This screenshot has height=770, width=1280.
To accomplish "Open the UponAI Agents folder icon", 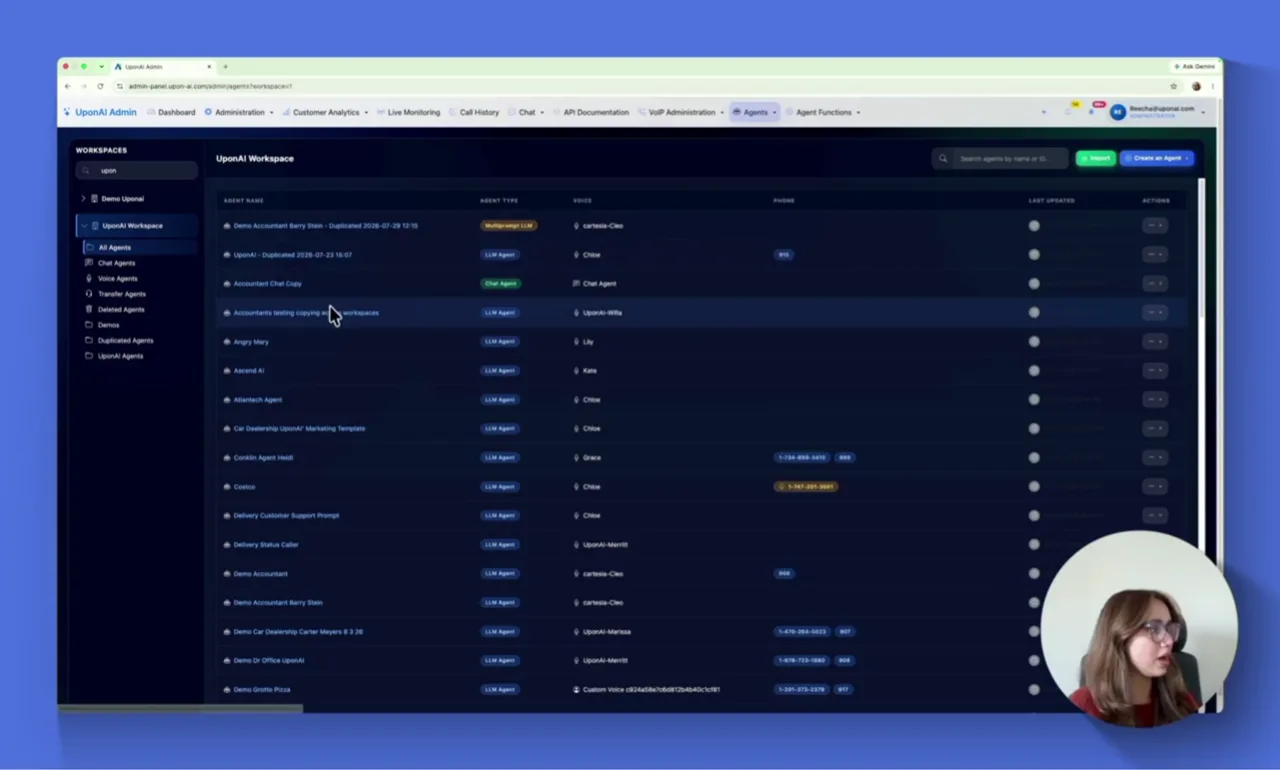I will (x=89, y=356).
